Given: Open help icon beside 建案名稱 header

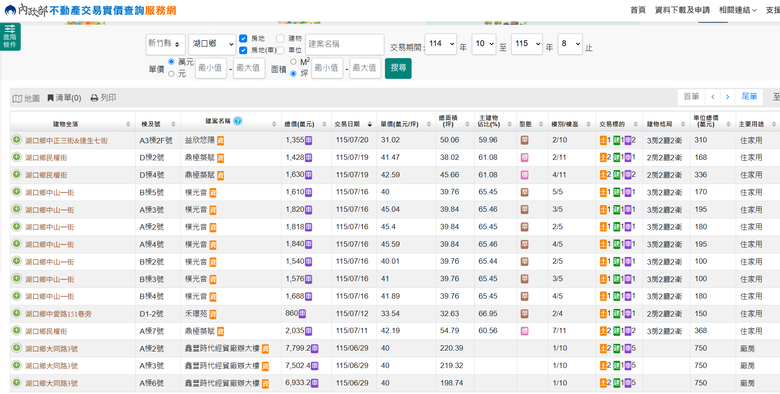Looking at the screenshot, I should [x=238, y=121].
